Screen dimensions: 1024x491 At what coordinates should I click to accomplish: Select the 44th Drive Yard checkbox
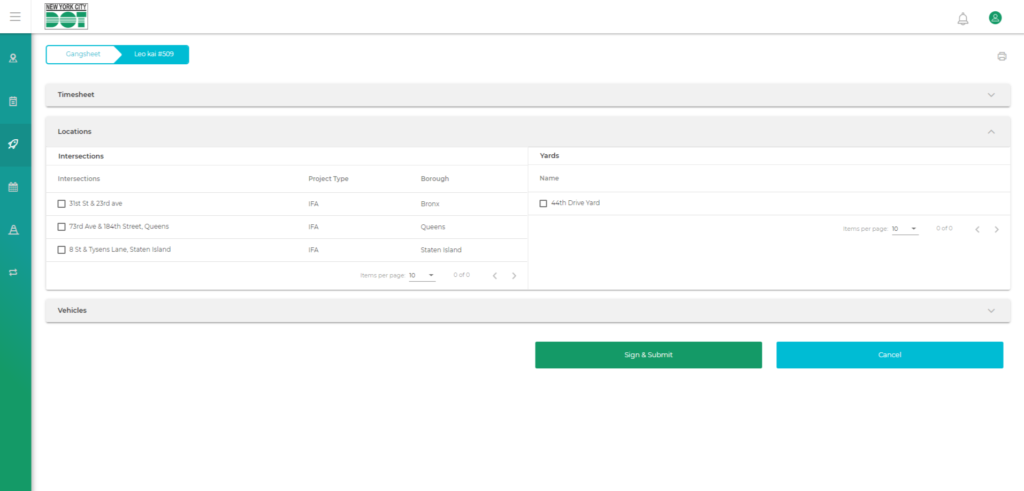pyautogui.click(x=543, y=203)
